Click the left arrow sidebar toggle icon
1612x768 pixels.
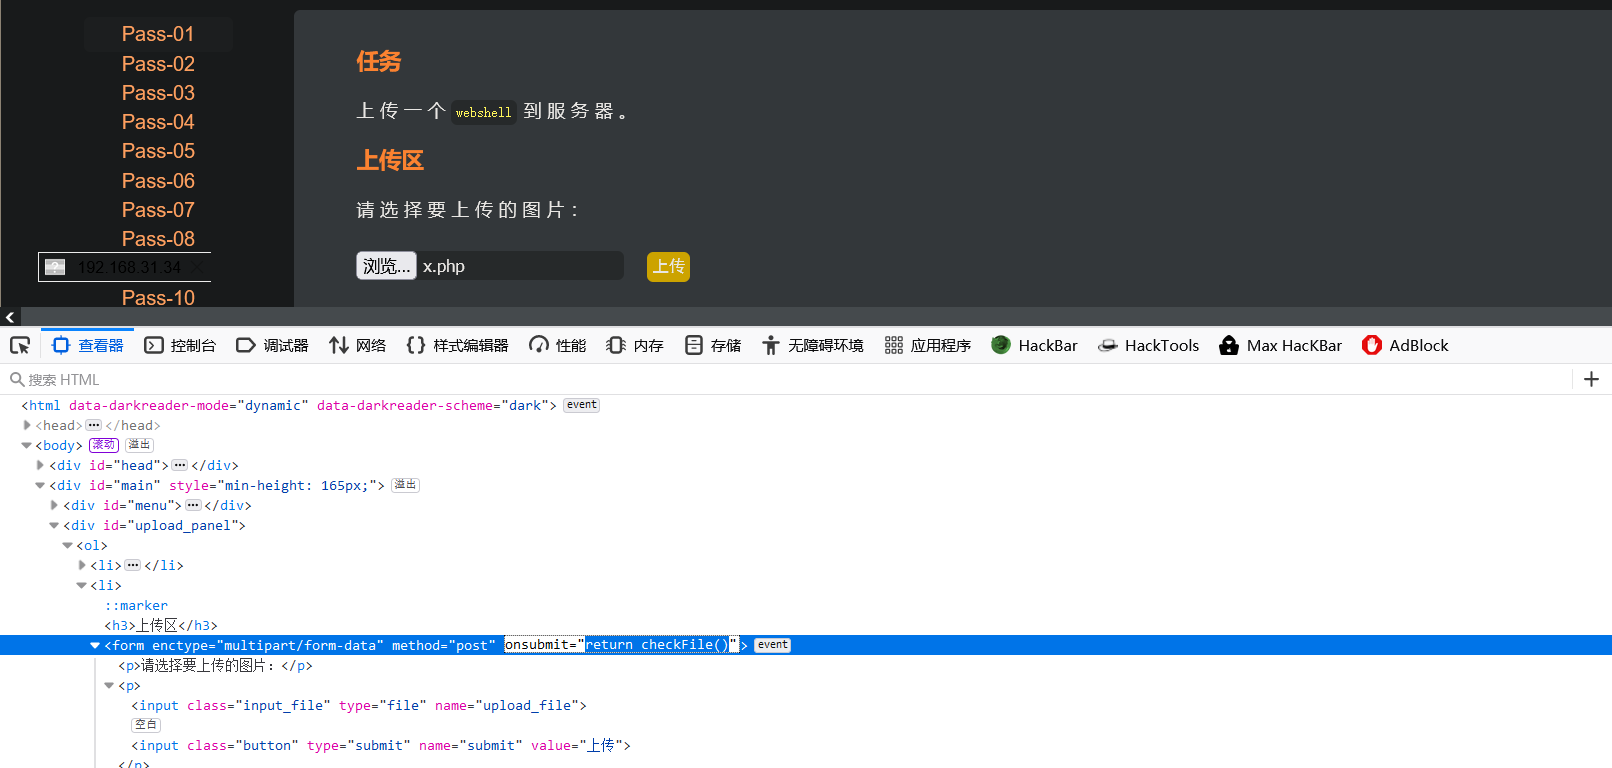click(x=10, y=317)
